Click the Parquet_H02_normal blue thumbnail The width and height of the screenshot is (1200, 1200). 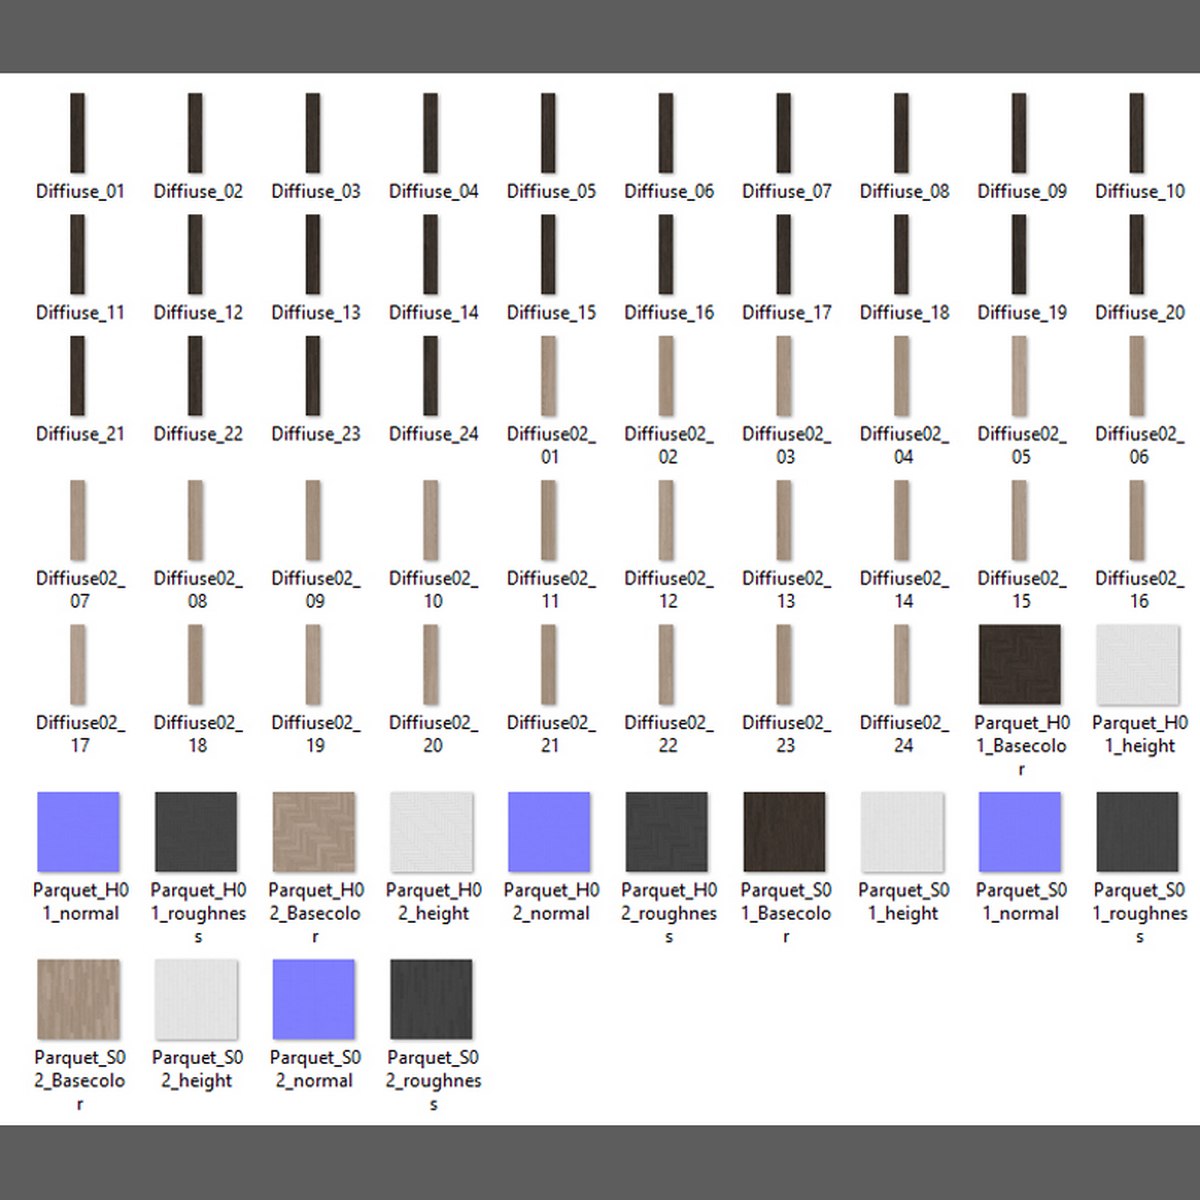(x=549, y=832)
